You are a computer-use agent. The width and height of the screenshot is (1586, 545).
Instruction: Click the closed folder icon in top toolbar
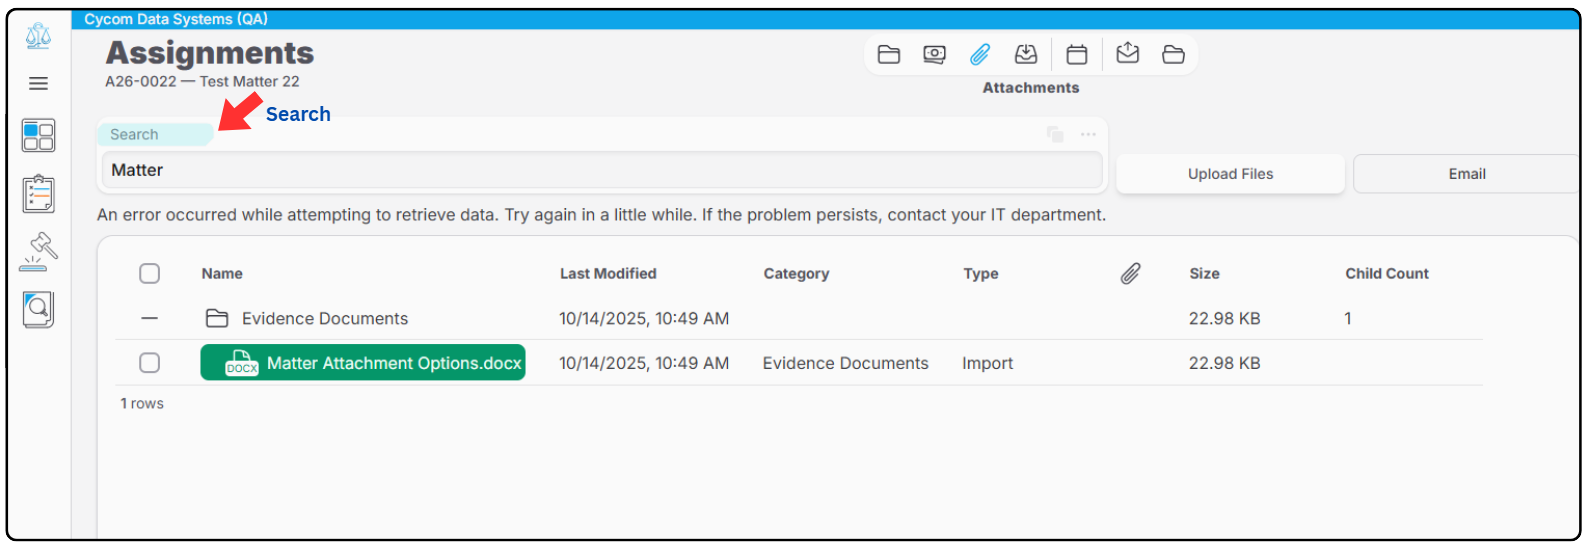pyautogui.click(x=889, y=55)
